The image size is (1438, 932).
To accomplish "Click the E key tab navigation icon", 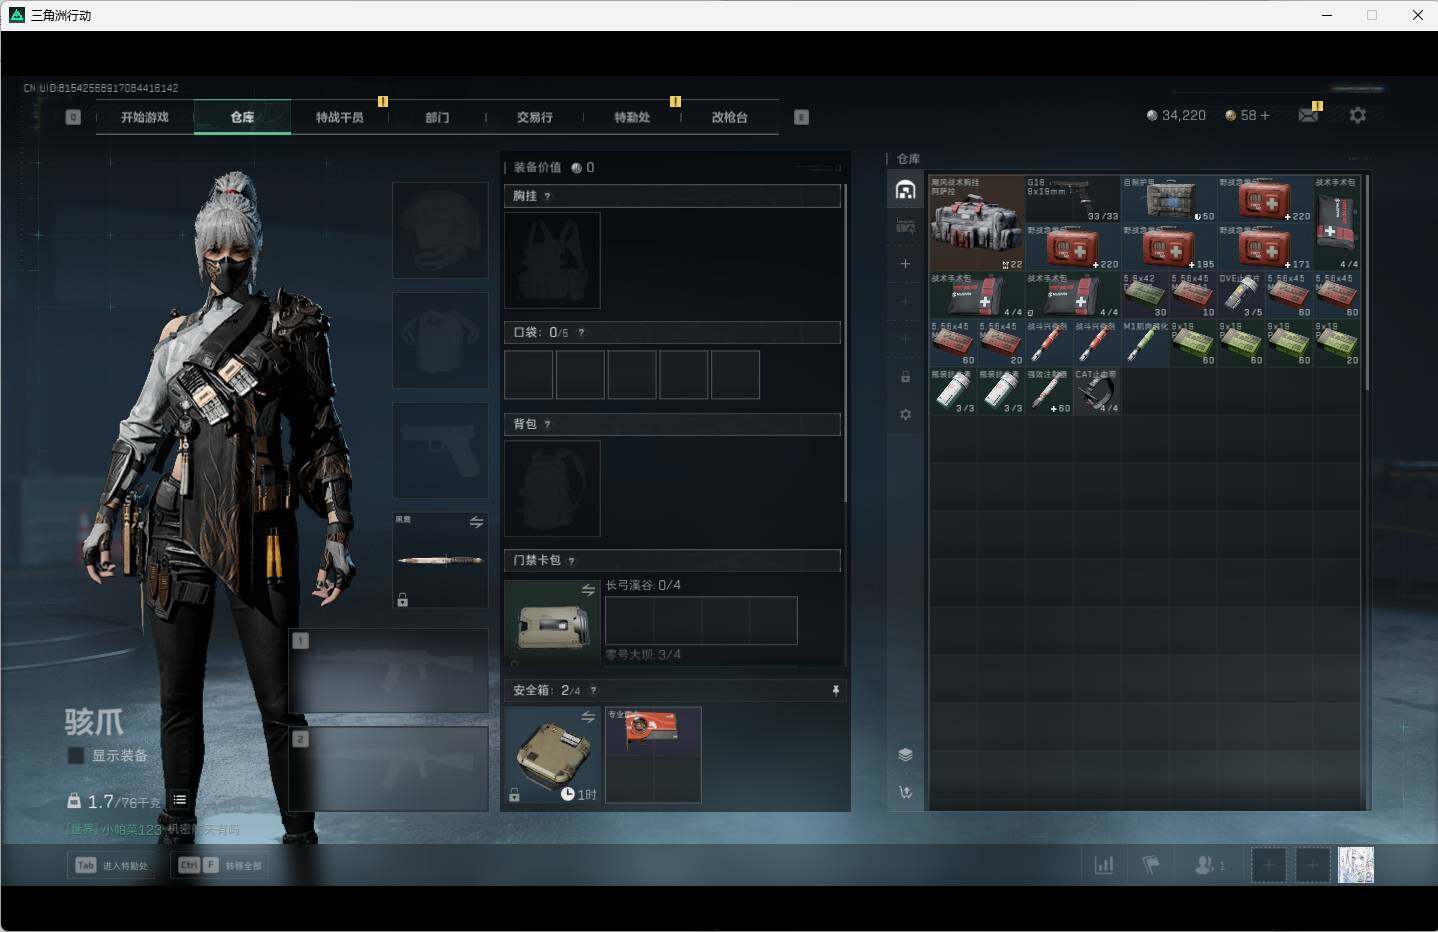I will click(x=801, y=117).
